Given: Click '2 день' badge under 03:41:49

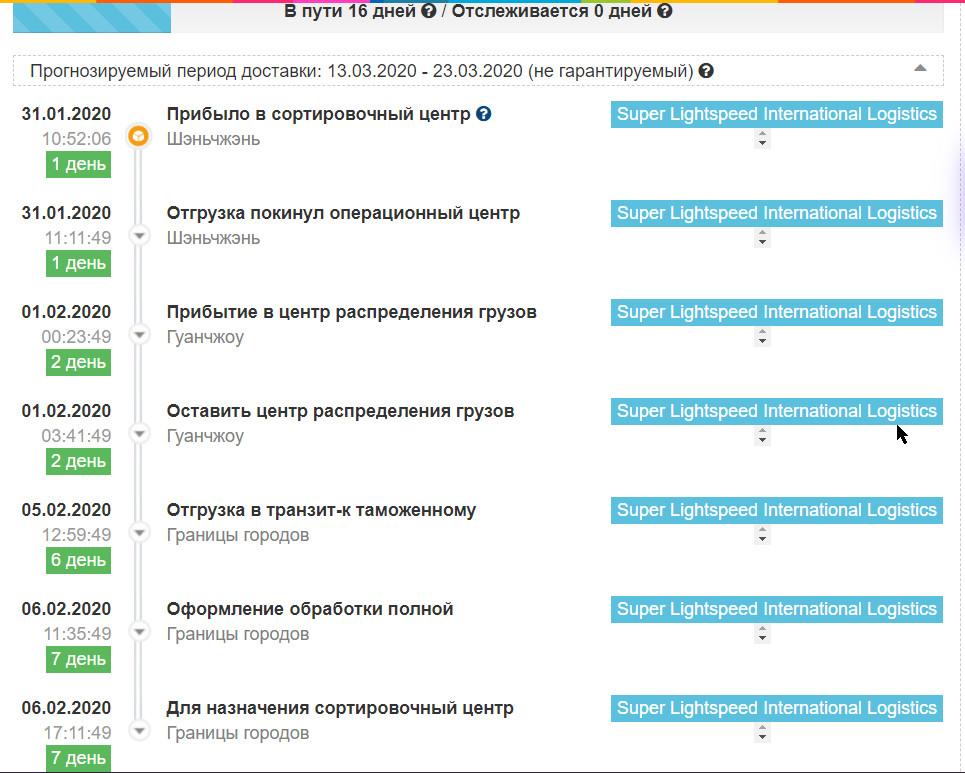Looking at the screenshot, I should [78, 462].
